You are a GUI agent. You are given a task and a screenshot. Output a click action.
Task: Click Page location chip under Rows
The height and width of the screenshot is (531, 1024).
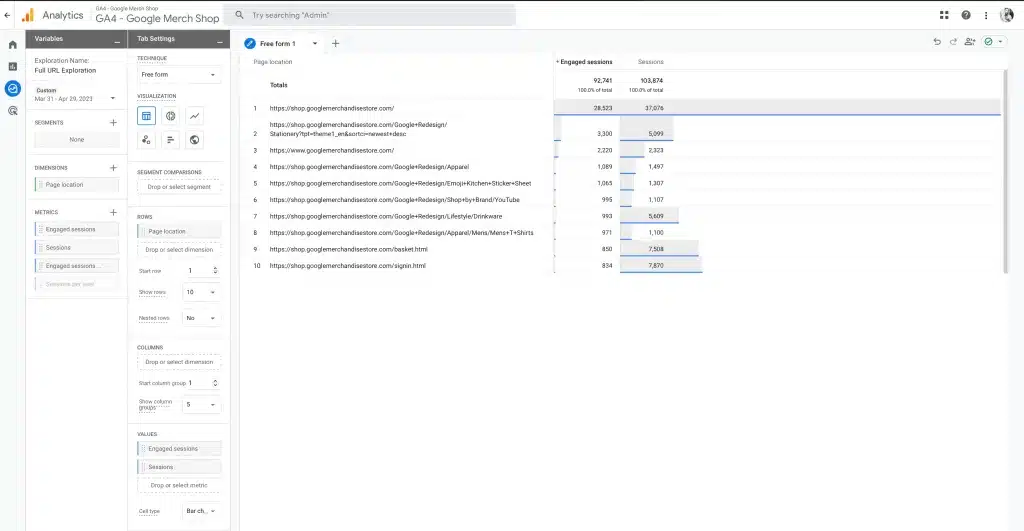tap(179, 231)
